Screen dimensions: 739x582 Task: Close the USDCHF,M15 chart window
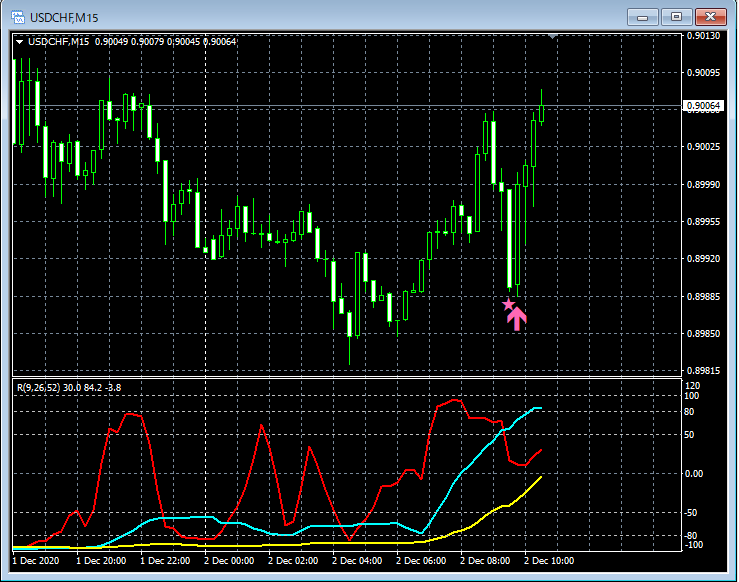tap(711, 16)
